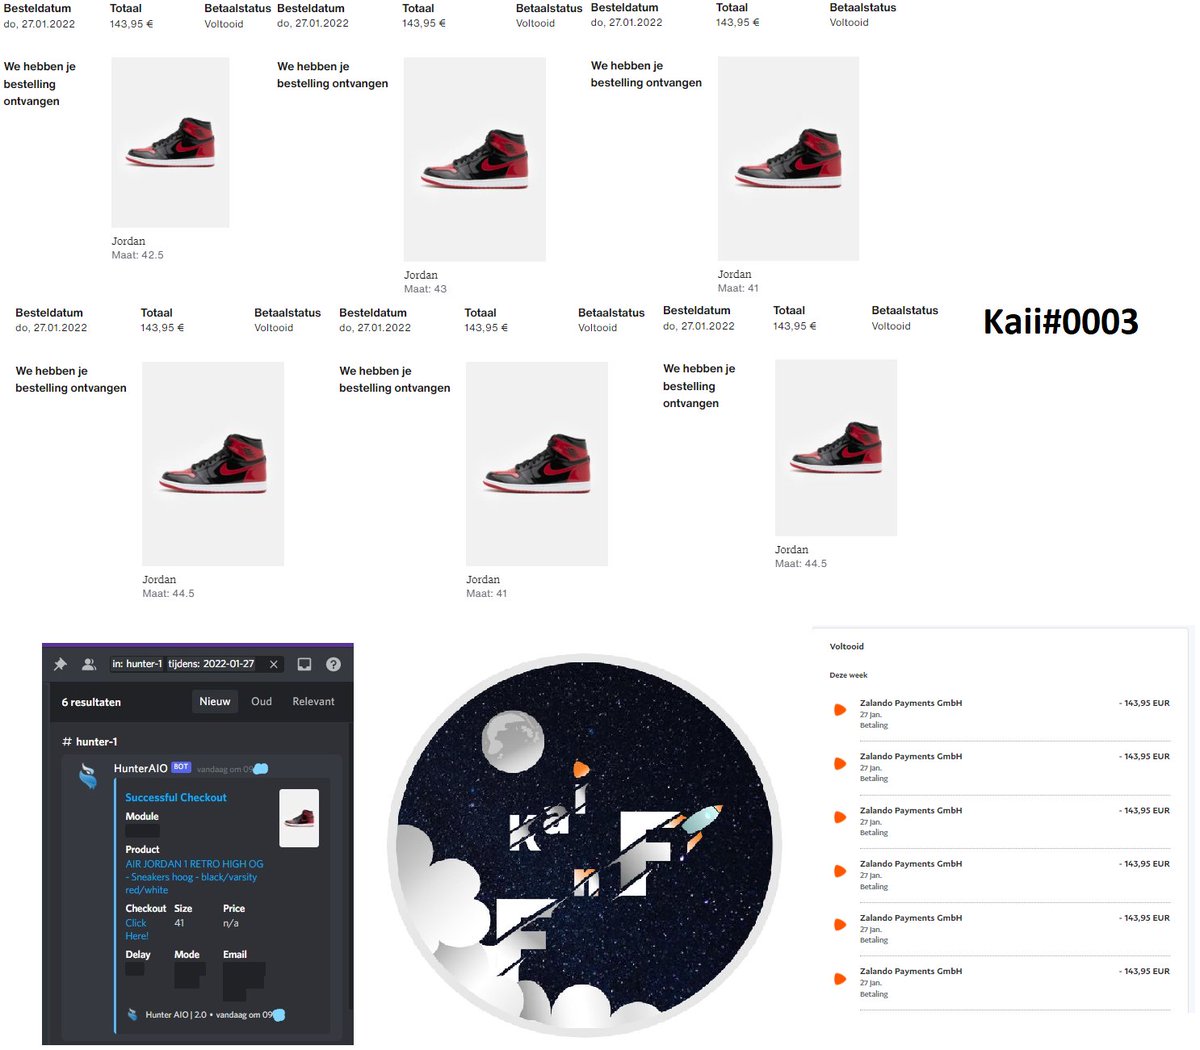Open the Jordan shoe image with Maat 42.5
Image resolution: width=1200 pixels, height=1050 pixels.
[170, 142]
